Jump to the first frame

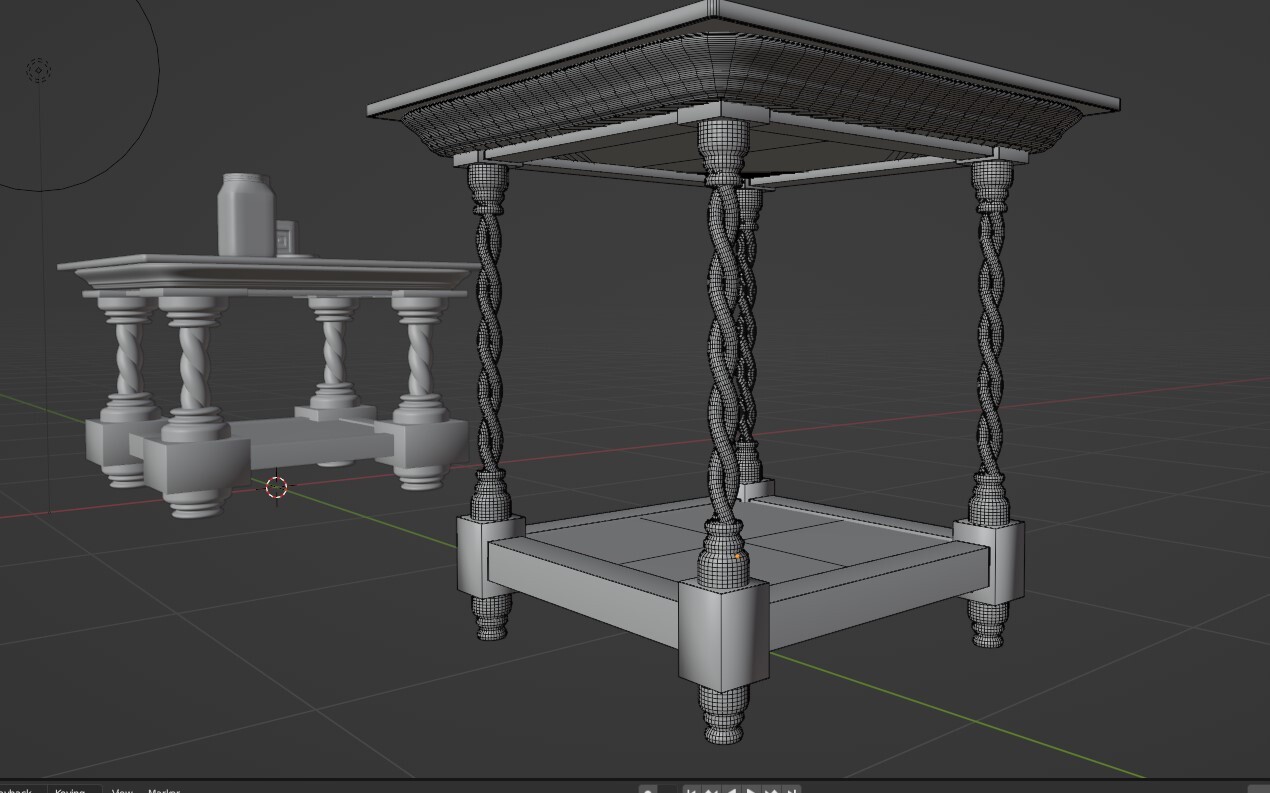(x=692, y=790)
